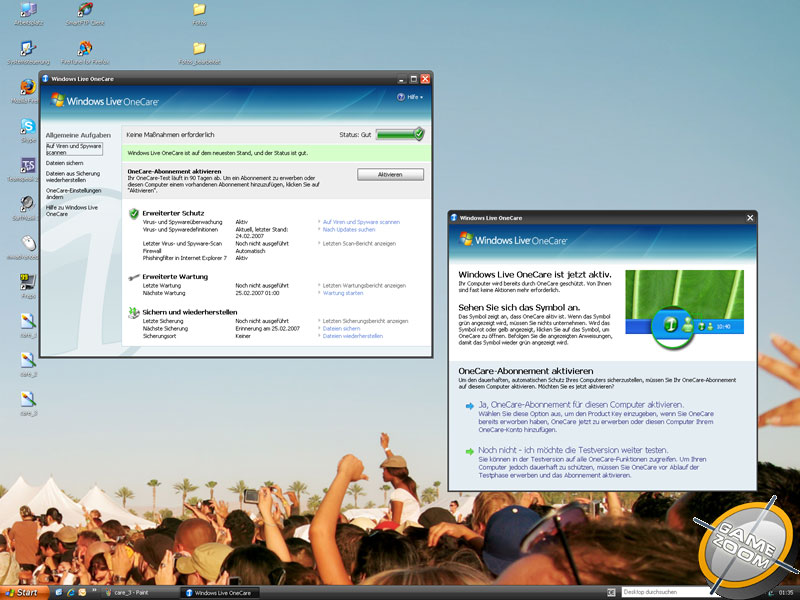
Task: Click the mail quick launch icon
Action: click(x=82, y=592)
